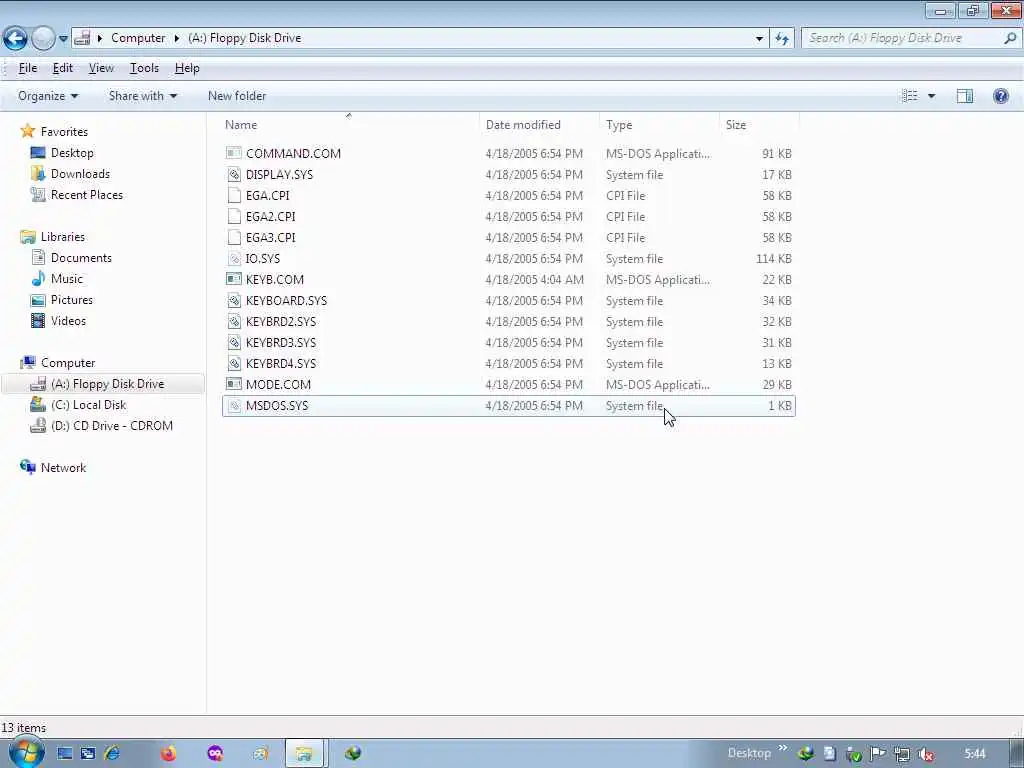Click the Forward navigation arrow button
Viewport: 1024px width, 768px height.
[43, 39]
